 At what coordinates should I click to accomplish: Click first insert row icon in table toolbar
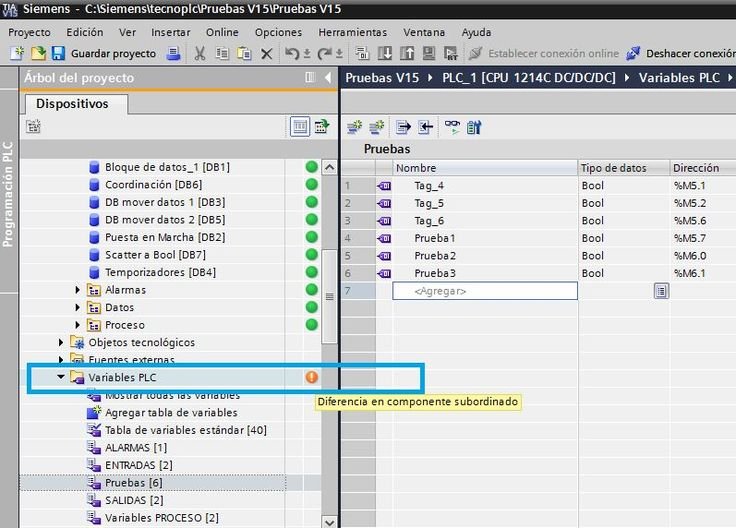(354, 127)
